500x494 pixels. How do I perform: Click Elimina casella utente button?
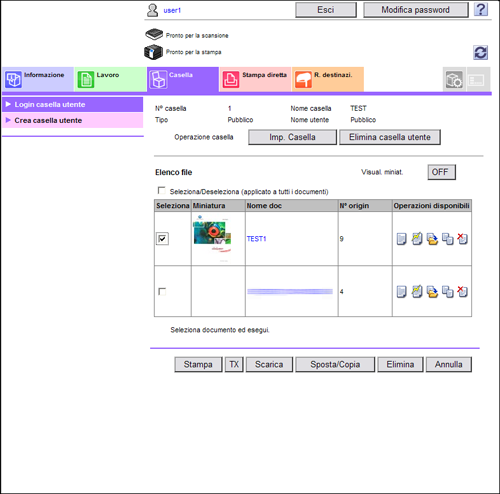point(390,137)
